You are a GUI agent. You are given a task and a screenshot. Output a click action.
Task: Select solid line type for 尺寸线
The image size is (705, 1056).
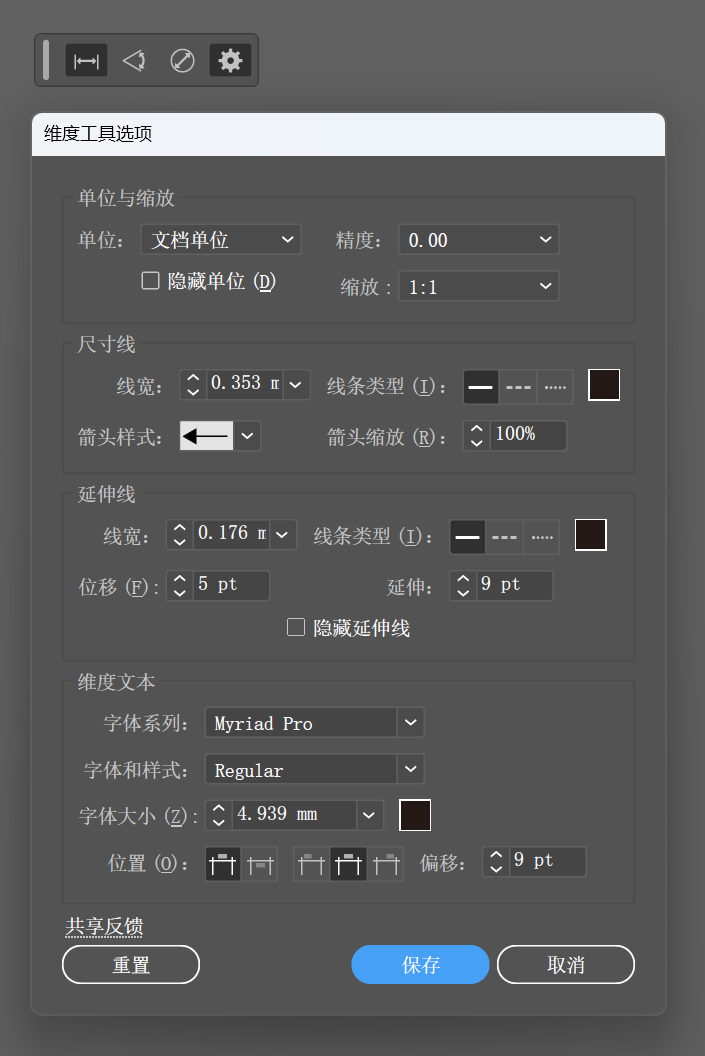[481, 387]
